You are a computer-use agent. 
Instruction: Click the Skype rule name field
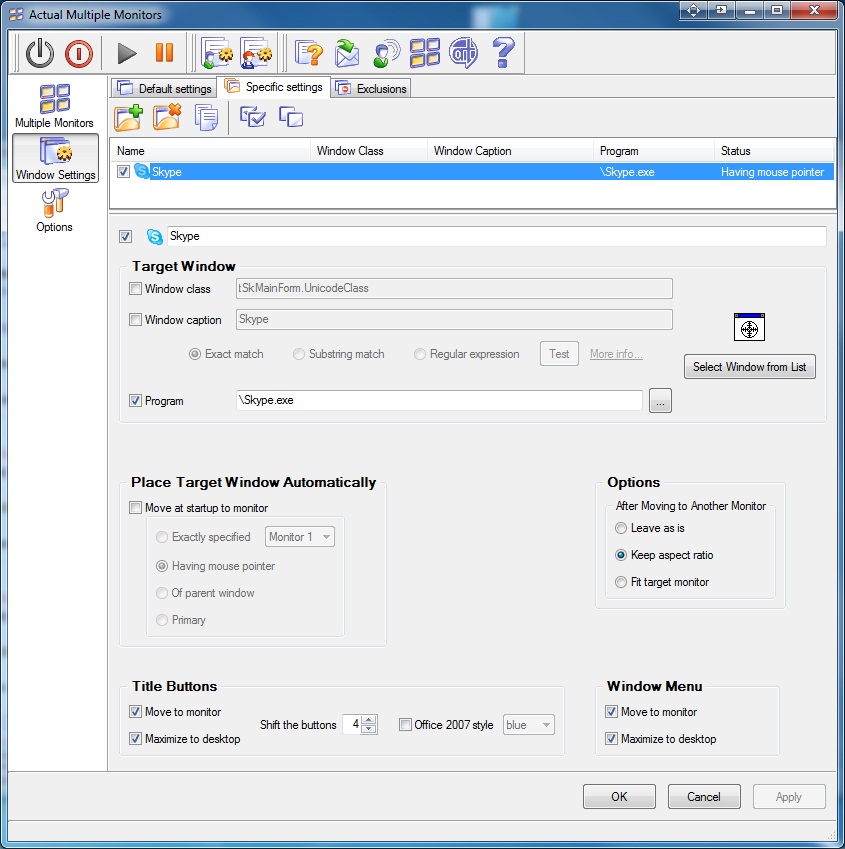[x=496, y=236]
